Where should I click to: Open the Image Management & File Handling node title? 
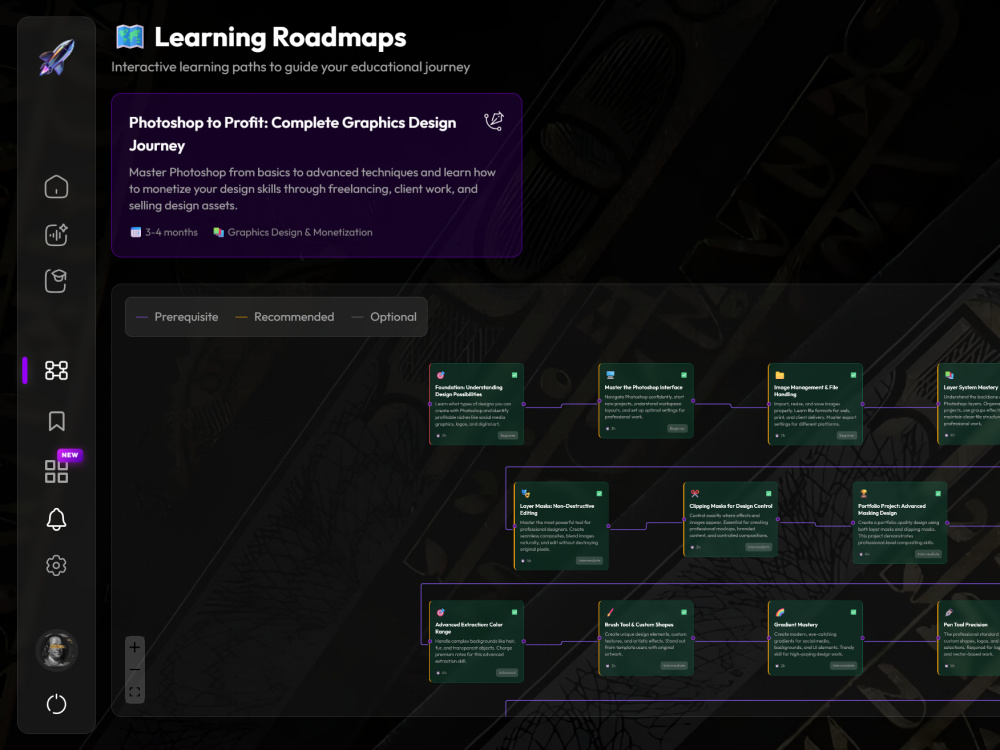(x=806, y=390)
